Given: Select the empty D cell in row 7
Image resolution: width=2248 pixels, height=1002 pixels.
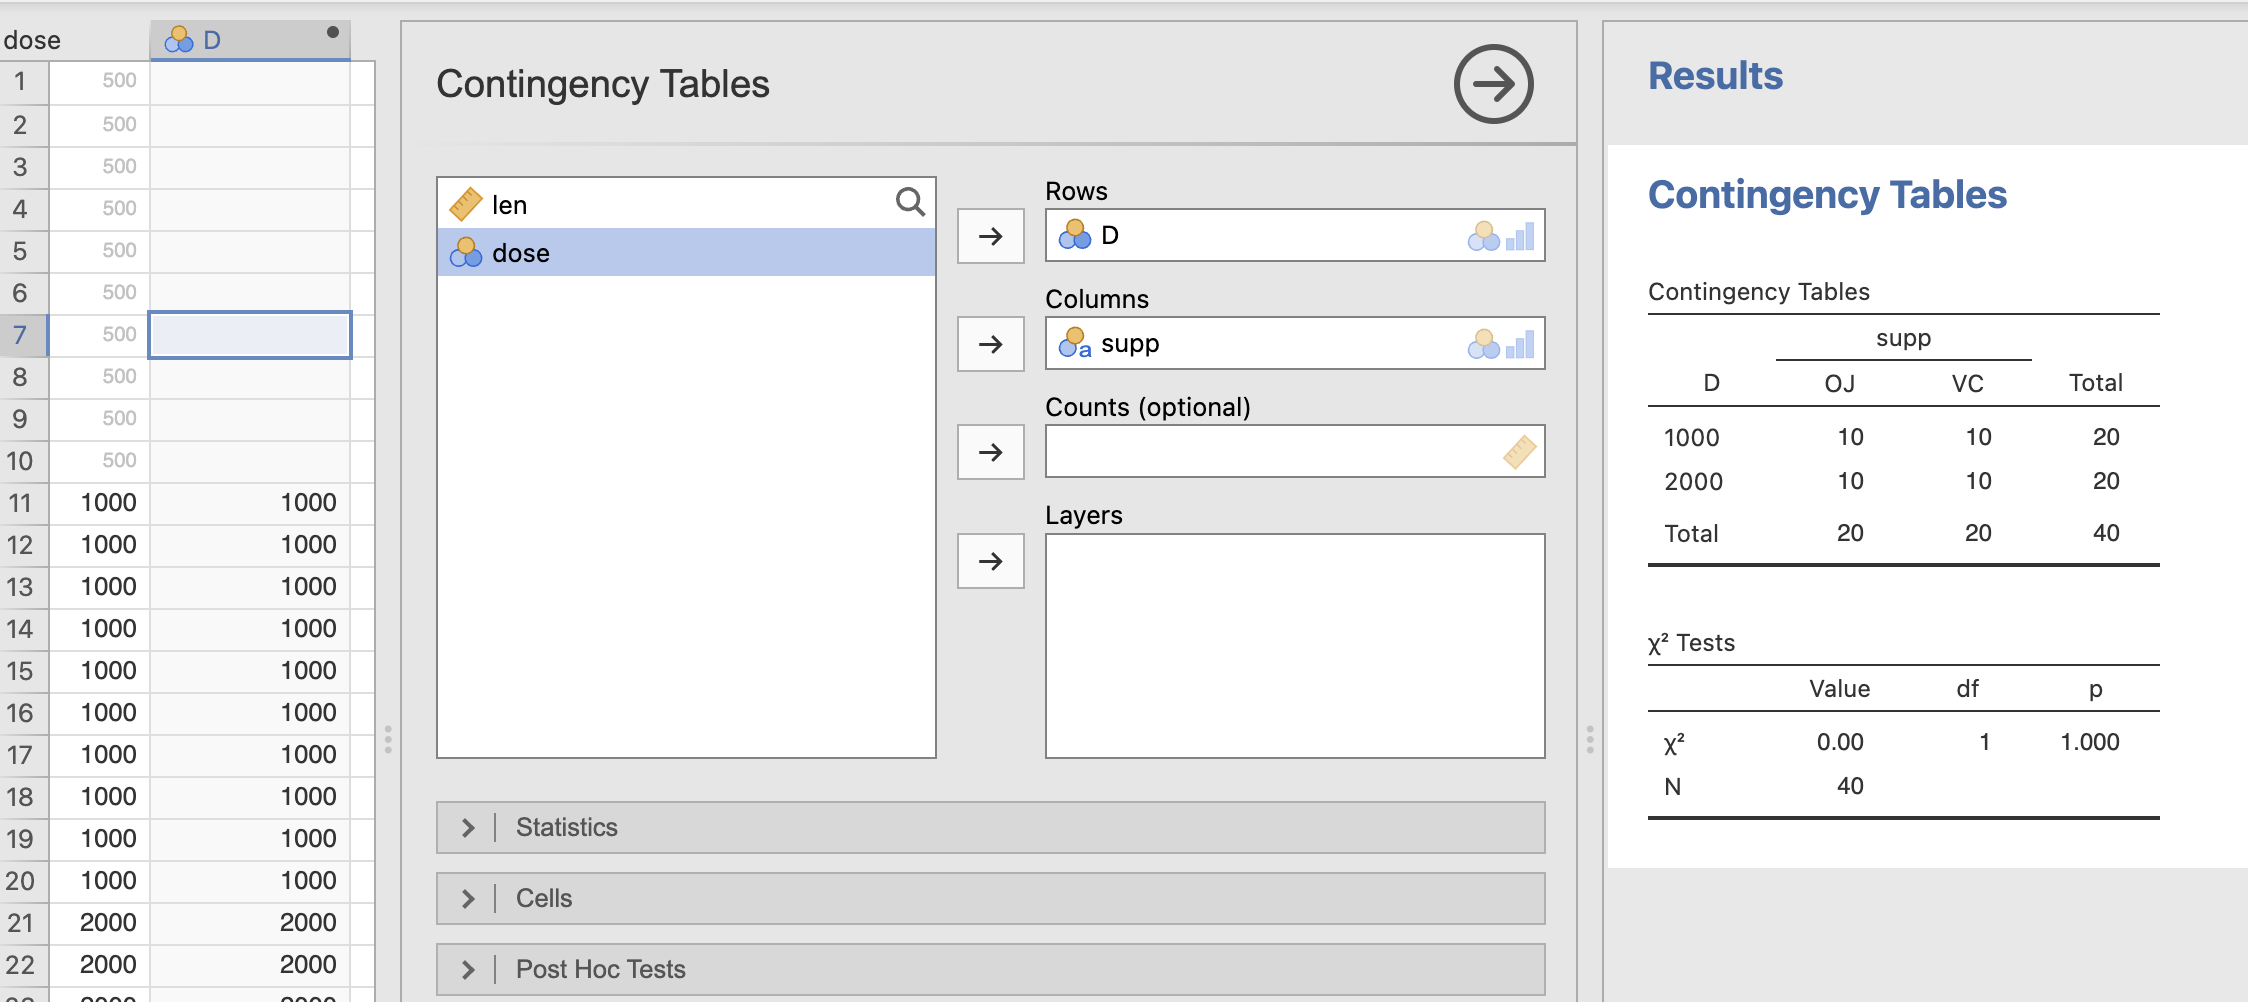Looking at the screenshot, I should (x=250, y=335).
